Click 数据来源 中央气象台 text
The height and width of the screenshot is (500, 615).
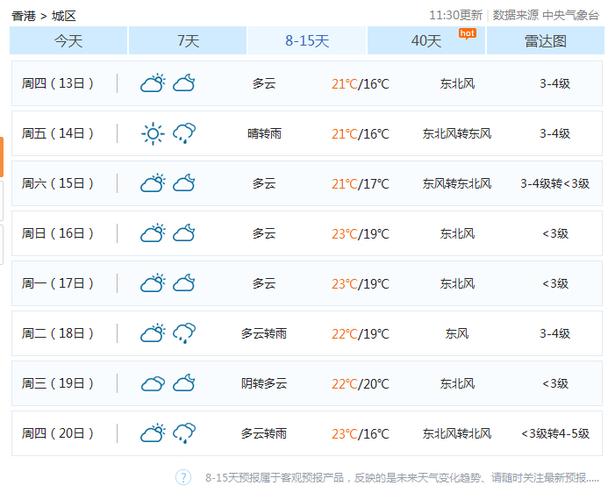tap(546, 15)
